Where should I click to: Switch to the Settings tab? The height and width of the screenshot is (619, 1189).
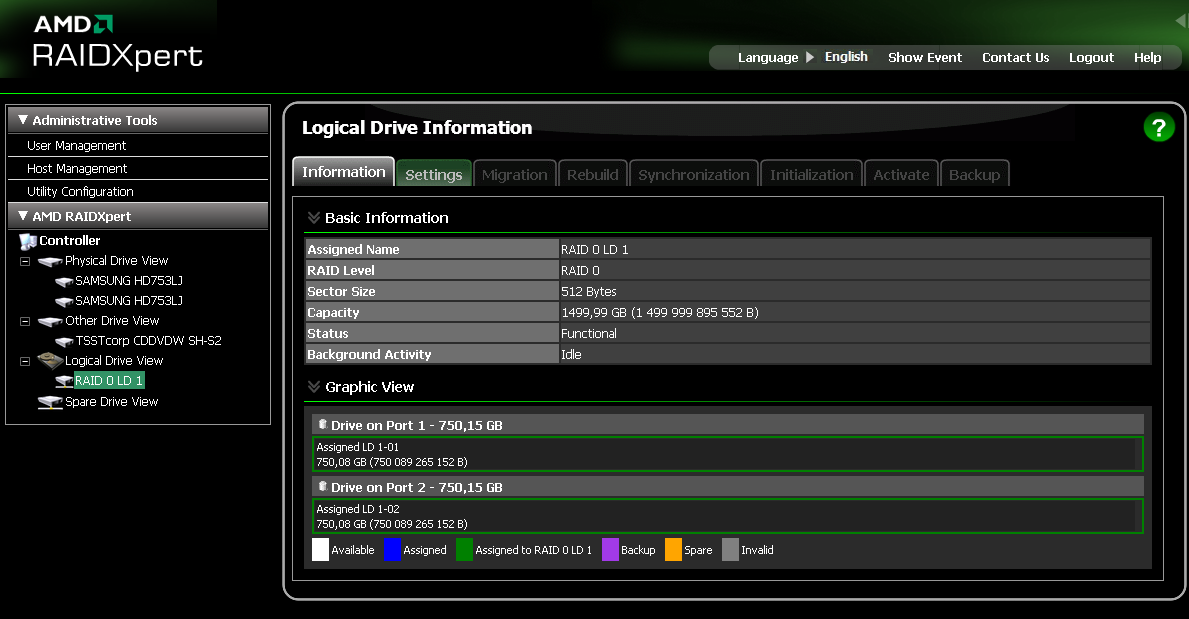pyautogui.click(x=434, y=174)
